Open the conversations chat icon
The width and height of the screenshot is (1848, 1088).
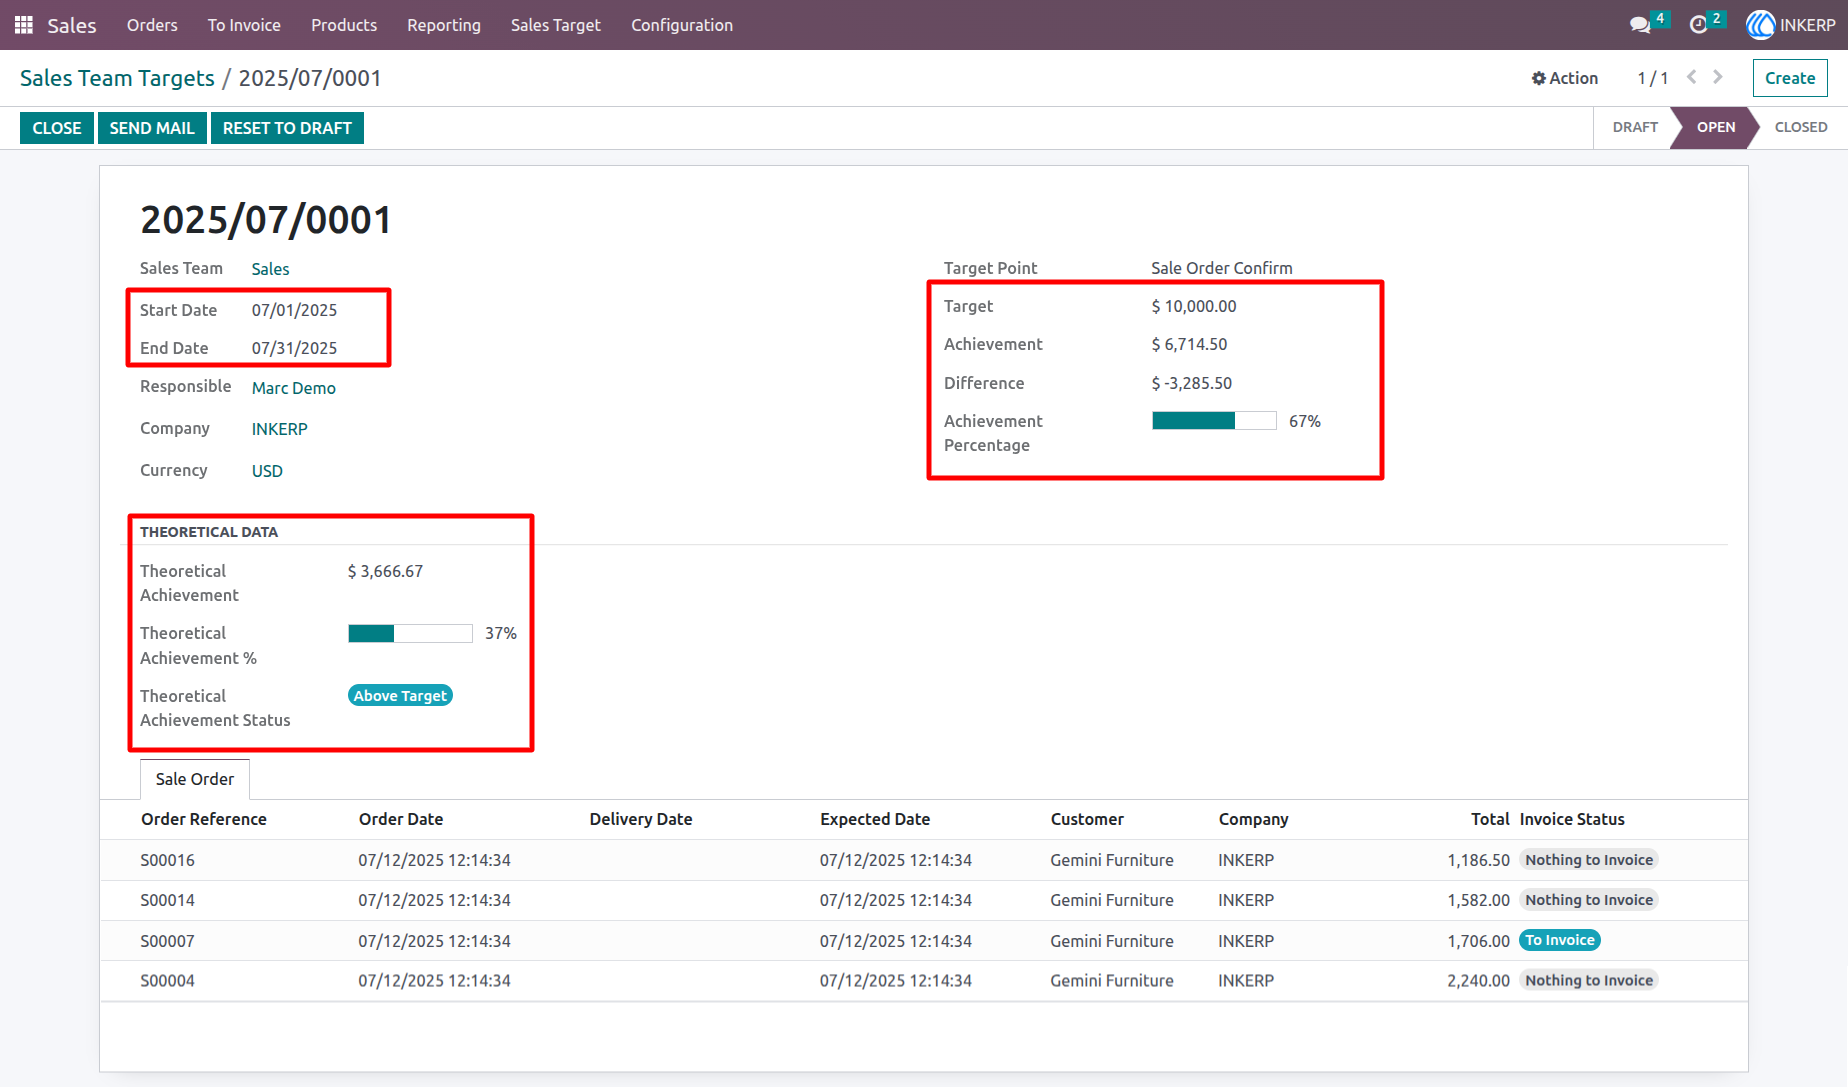tap(1640, 25)
